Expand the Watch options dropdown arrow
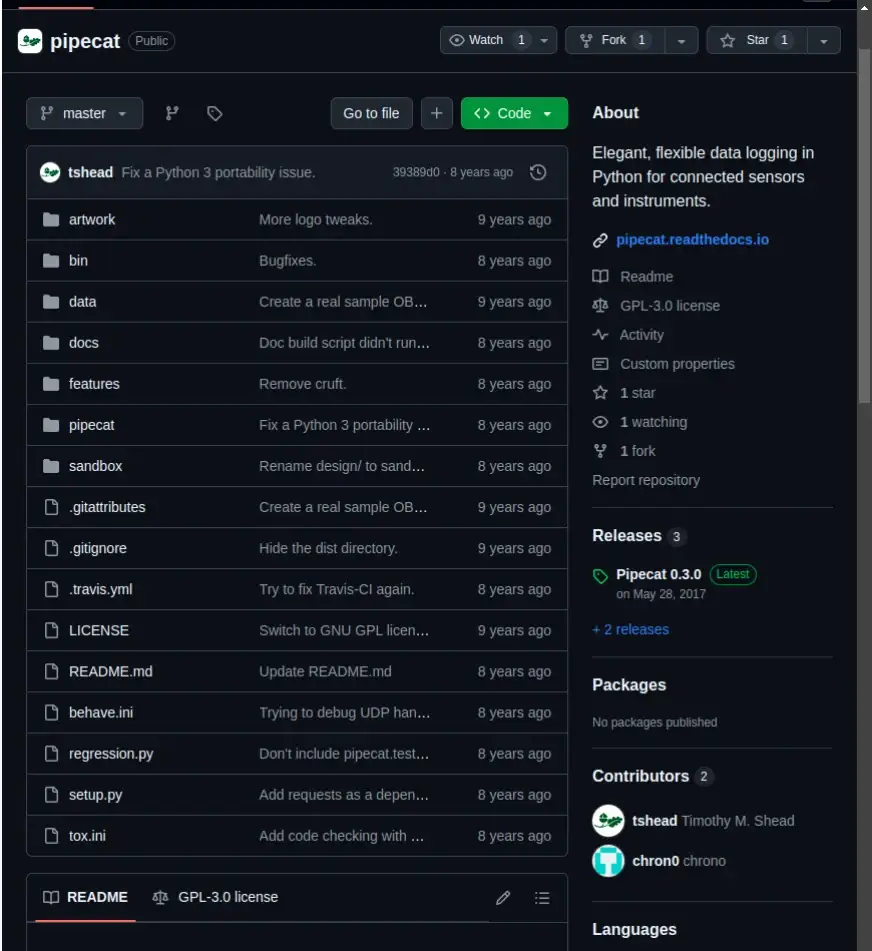The height and width of the screenshot is (951, 872). tap(544, 41)
